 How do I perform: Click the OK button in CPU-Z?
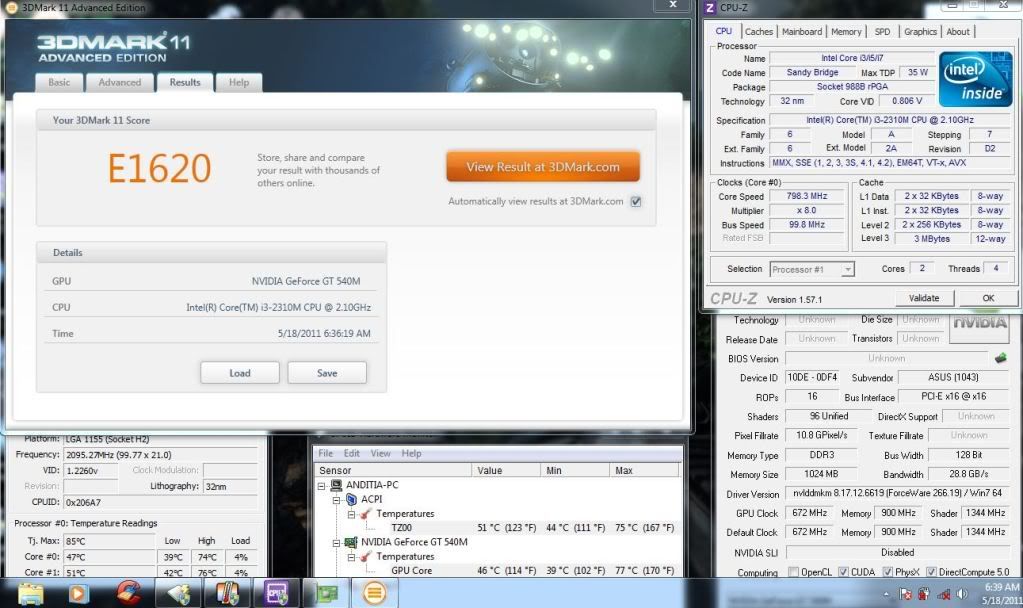click(x=988, y=298)
